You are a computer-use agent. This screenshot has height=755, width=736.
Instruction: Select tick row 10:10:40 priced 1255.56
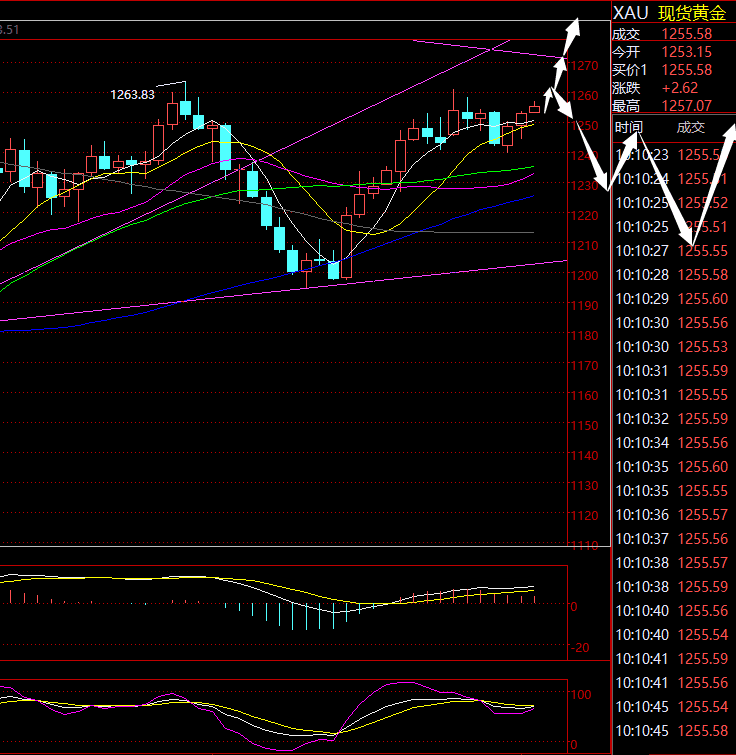(x=673, y=611)
